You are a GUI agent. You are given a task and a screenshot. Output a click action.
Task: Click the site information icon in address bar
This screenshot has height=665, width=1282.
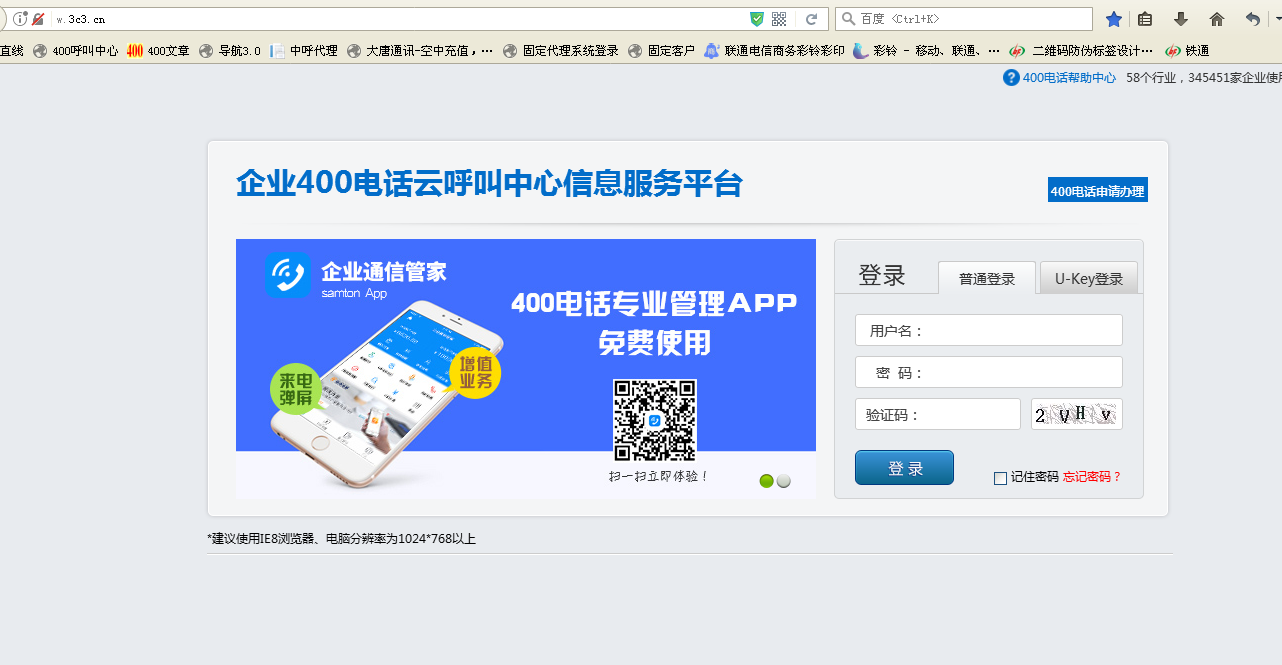coord(20,19)
